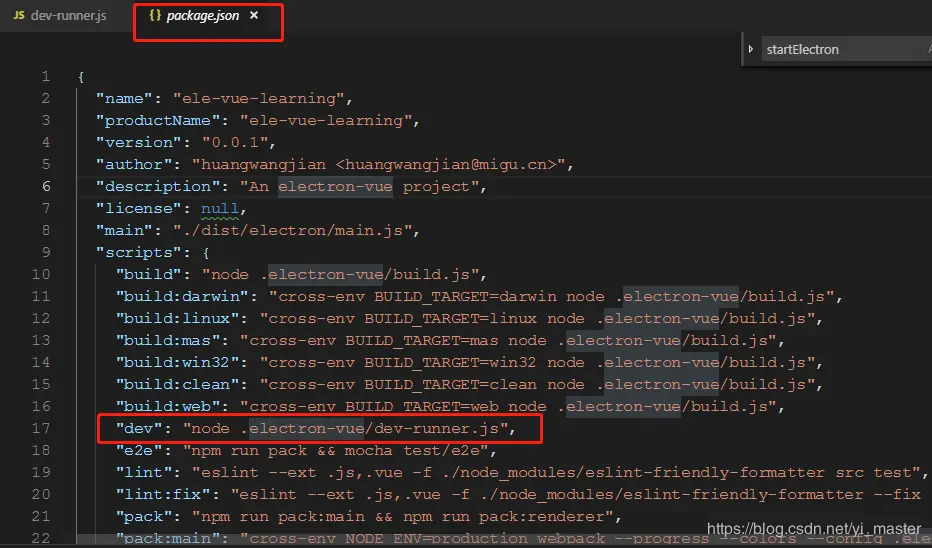932x548 pixels.
Task: Click the "scripts" key on line 9
Action: pos(138,253)
